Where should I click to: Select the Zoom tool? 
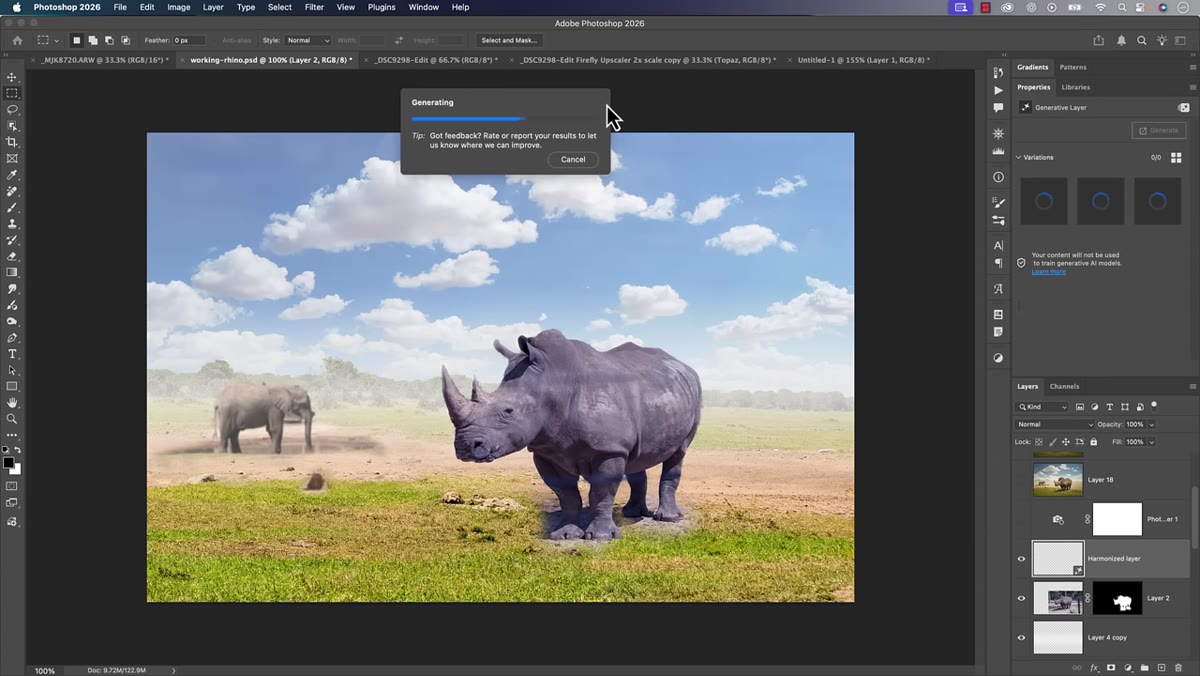pyautogui.click(x=12, y=419)
